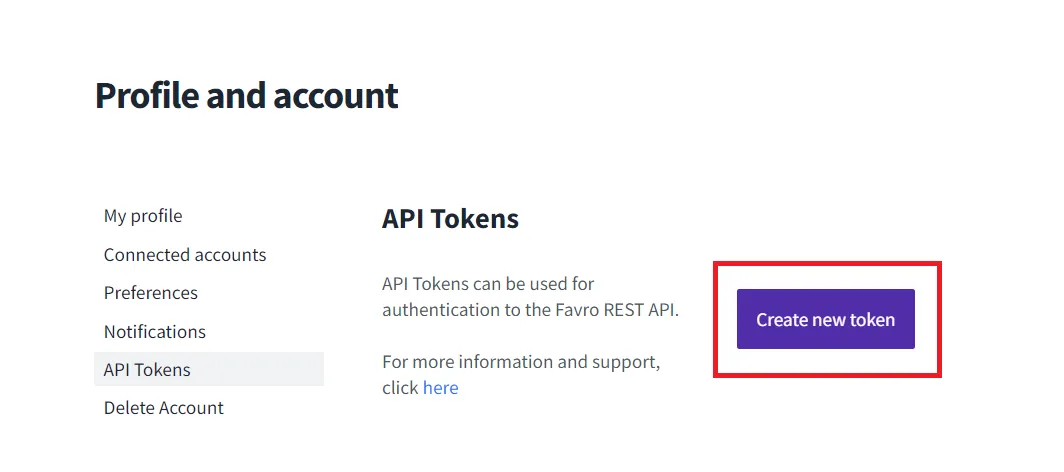Select API Tokens in the left sidebar
Screen dimensions: 1064x472
pos(147,370)
